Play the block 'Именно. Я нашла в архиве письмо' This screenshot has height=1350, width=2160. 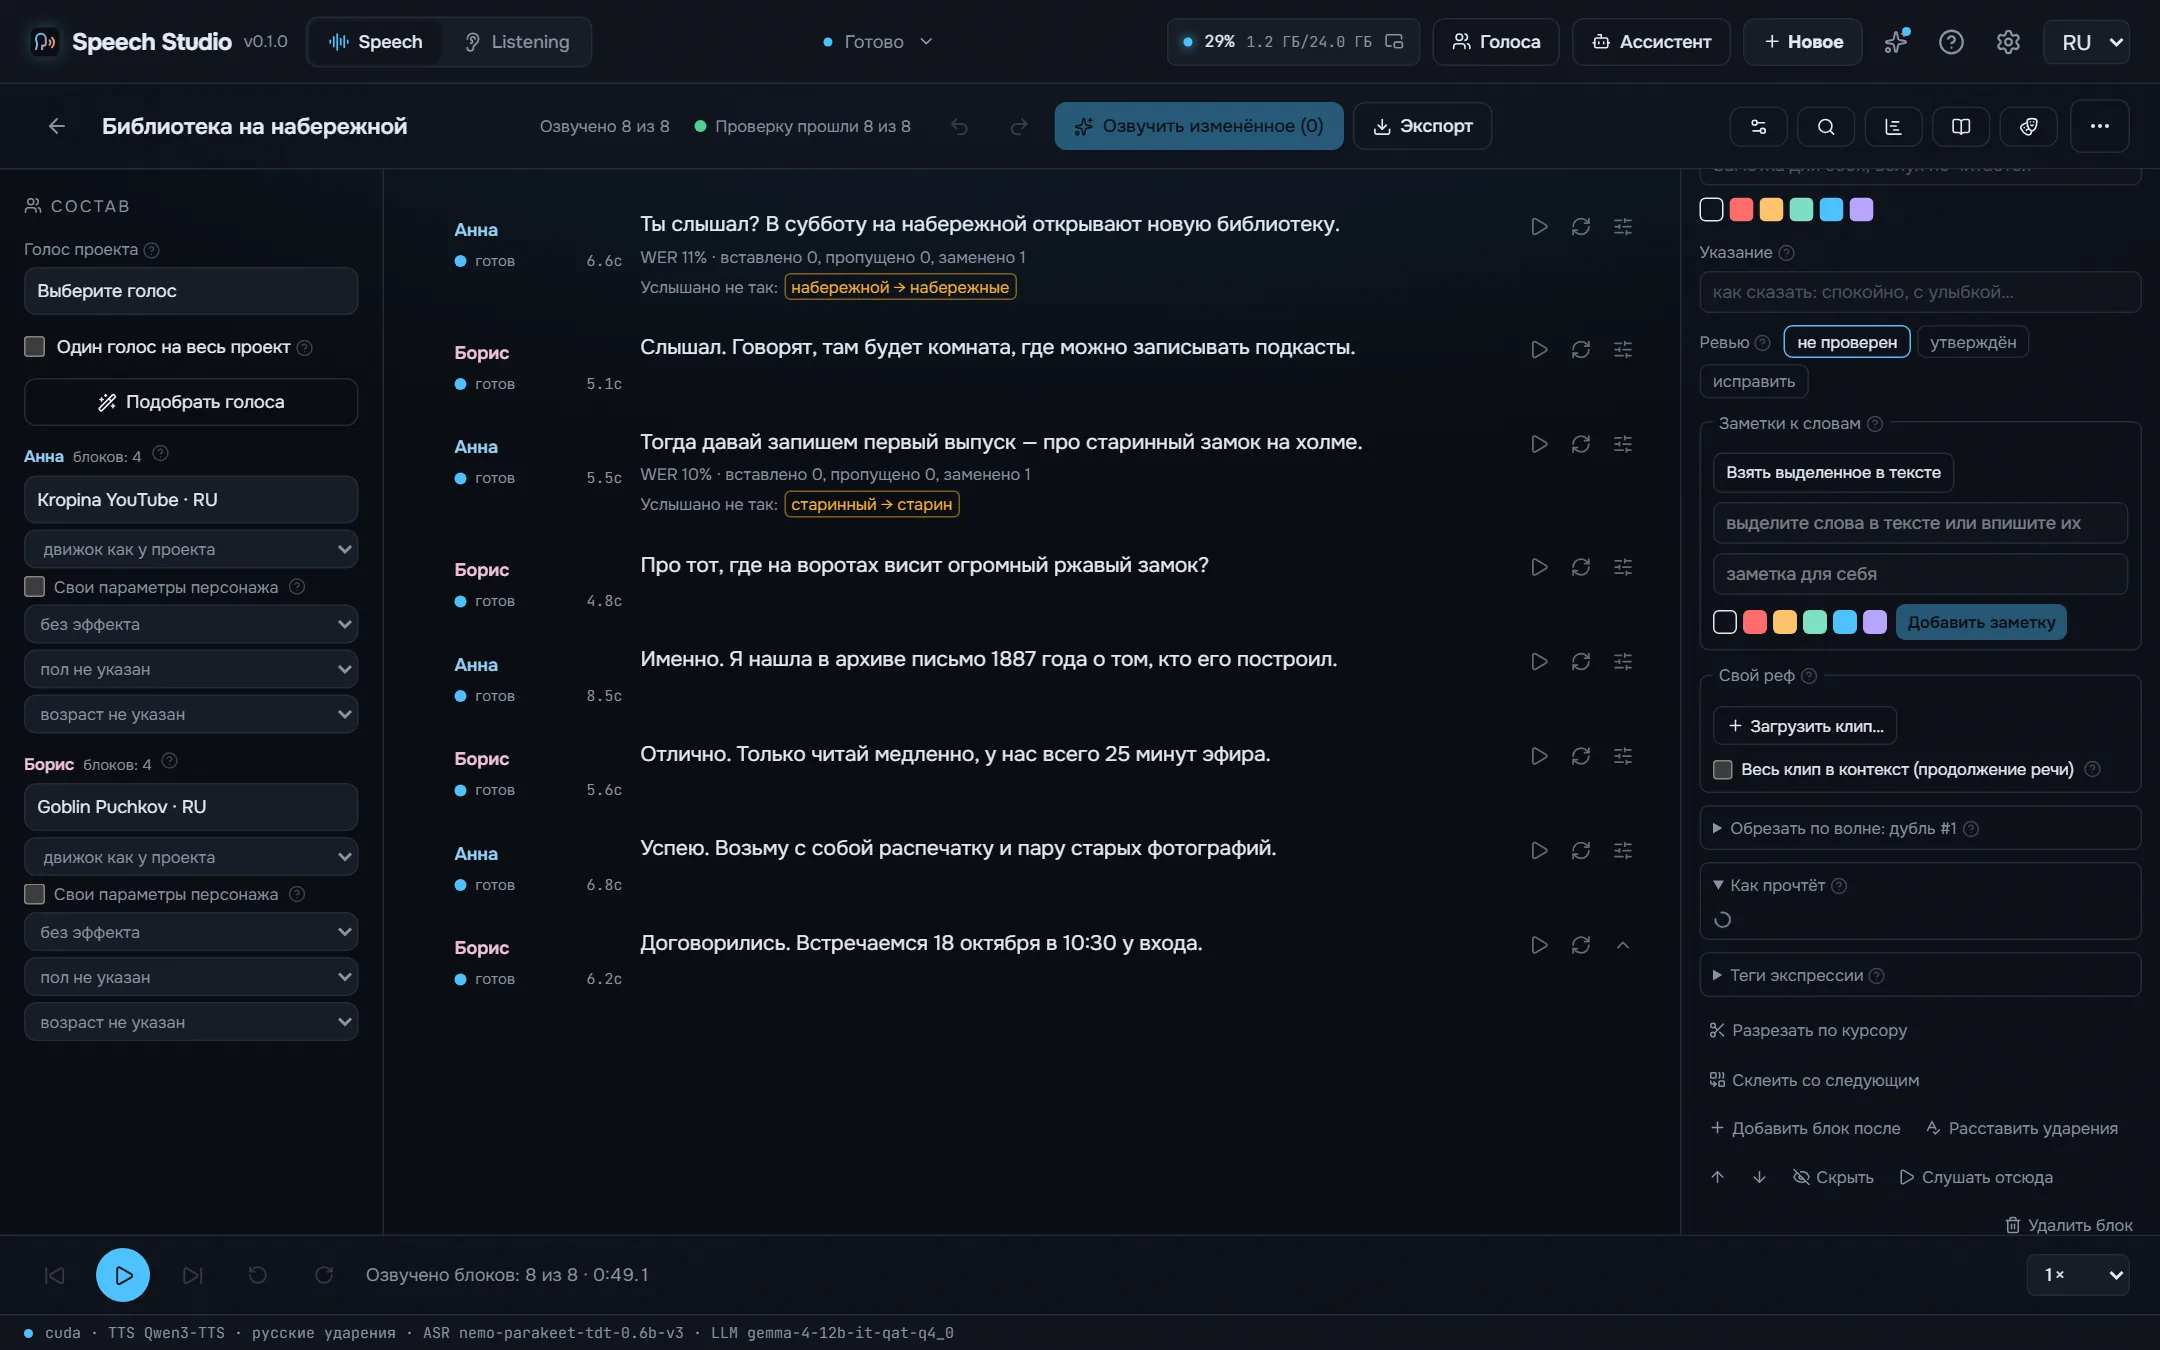[1539, 662]
